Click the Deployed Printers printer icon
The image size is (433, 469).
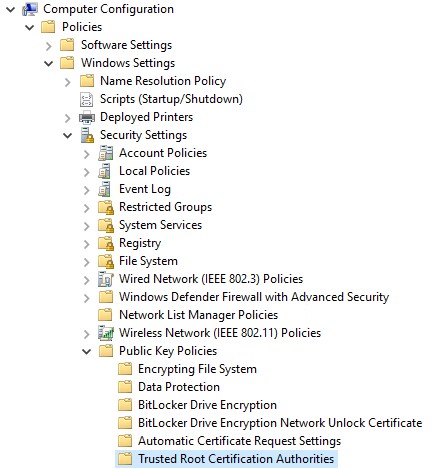tap(87, 117)
